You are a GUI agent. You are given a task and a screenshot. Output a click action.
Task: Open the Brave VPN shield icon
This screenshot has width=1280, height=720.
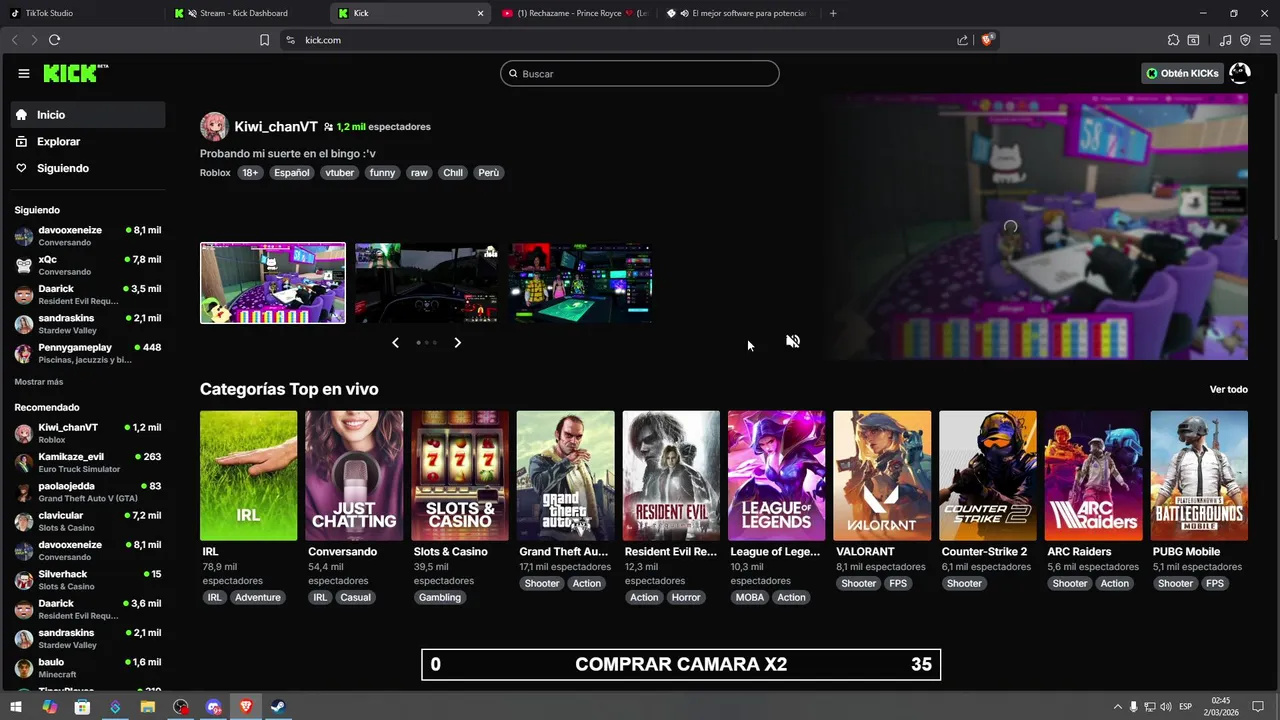click(x=1245, y=40)
